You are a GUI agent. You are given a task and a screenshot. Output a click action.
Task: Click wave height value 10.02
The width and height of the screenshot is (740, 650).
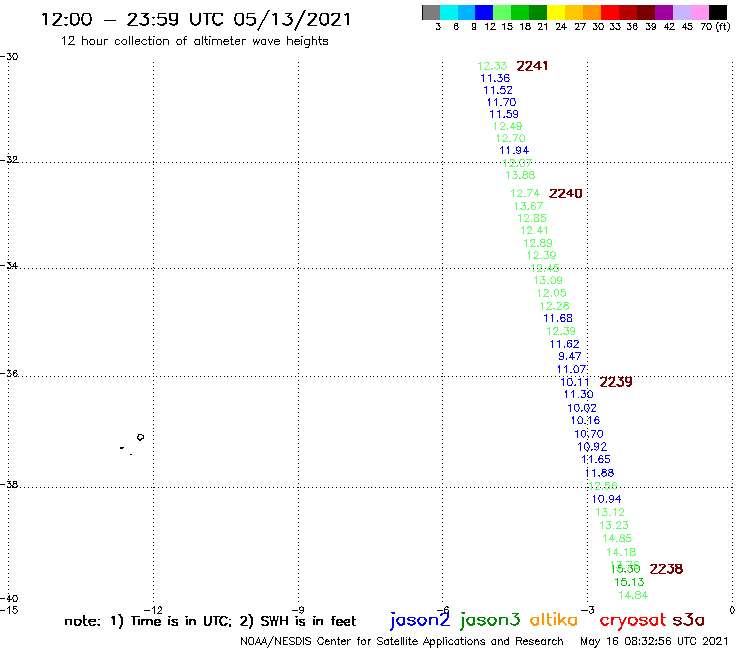pos(582,408)
